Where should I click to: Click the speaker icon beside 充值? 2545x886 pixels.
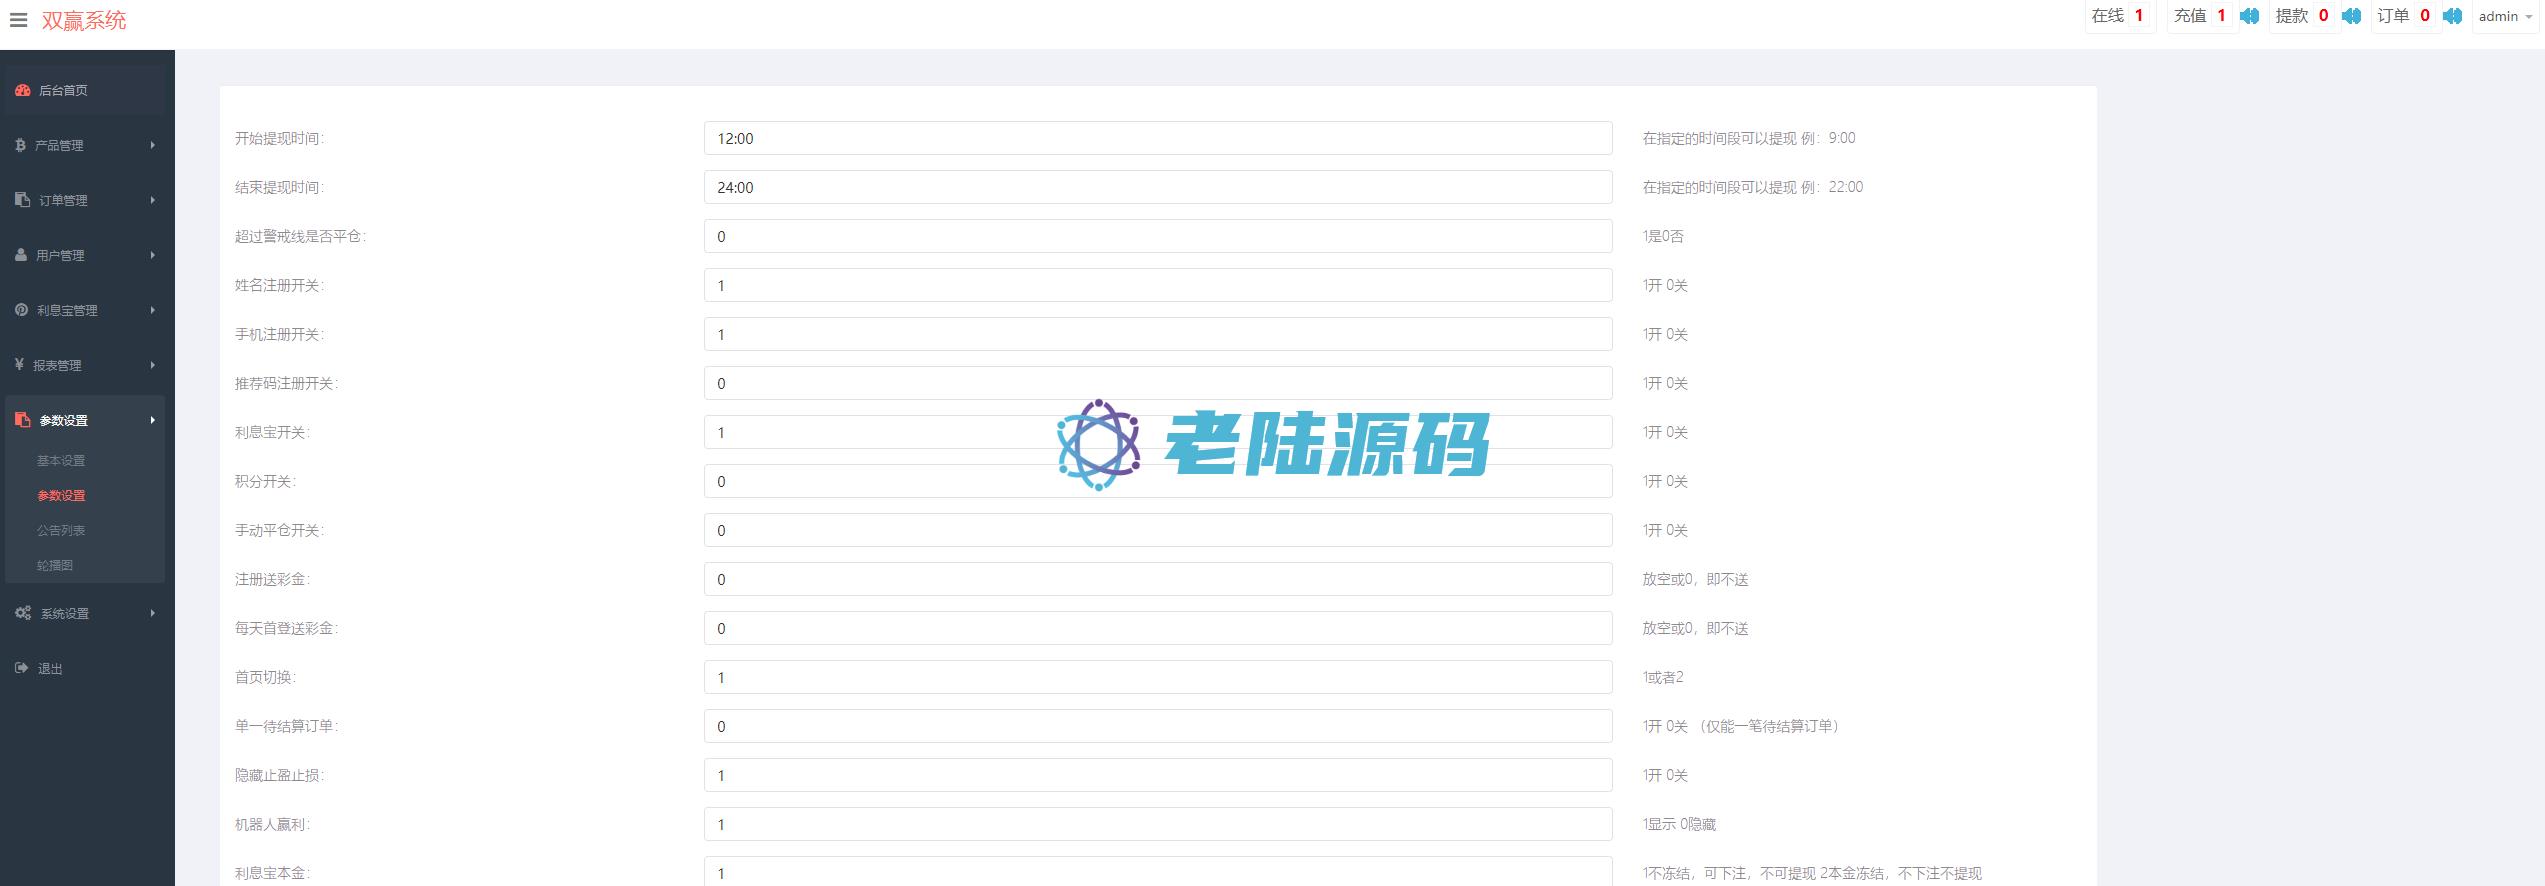coord(2249,16)
